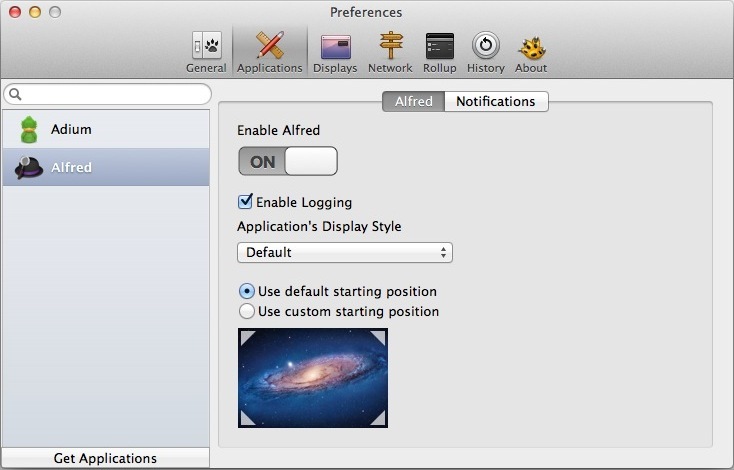734x470 pixels.
Task: Select the Adium row label
Action: pos(71,129)
